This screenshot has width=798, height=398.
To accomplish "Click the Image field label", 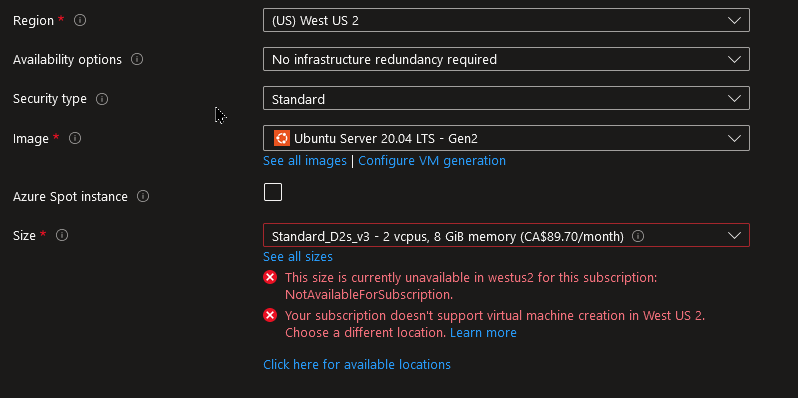I will (31, 138).
